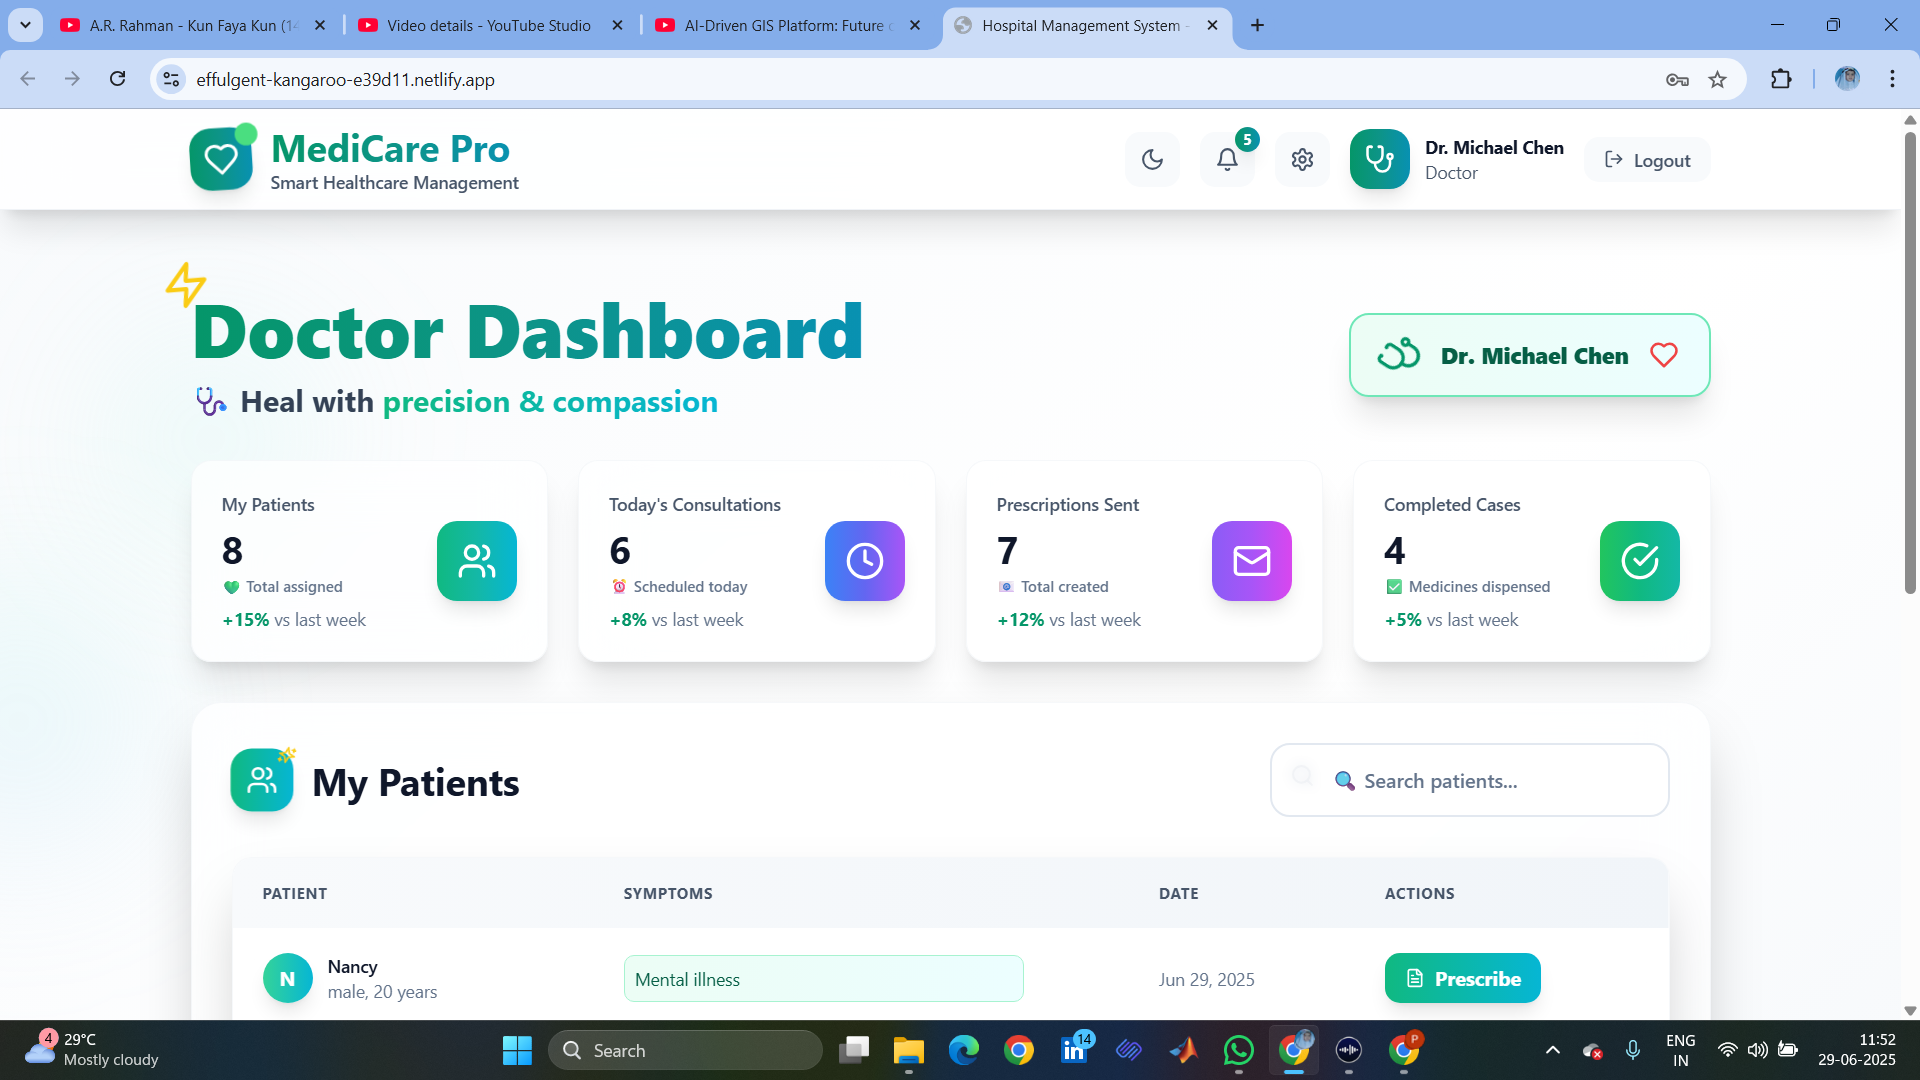This screenshot has height=1080, width=1920.
Task: Show hidden system tray icons chevron
Action: pos(1552,1050)
